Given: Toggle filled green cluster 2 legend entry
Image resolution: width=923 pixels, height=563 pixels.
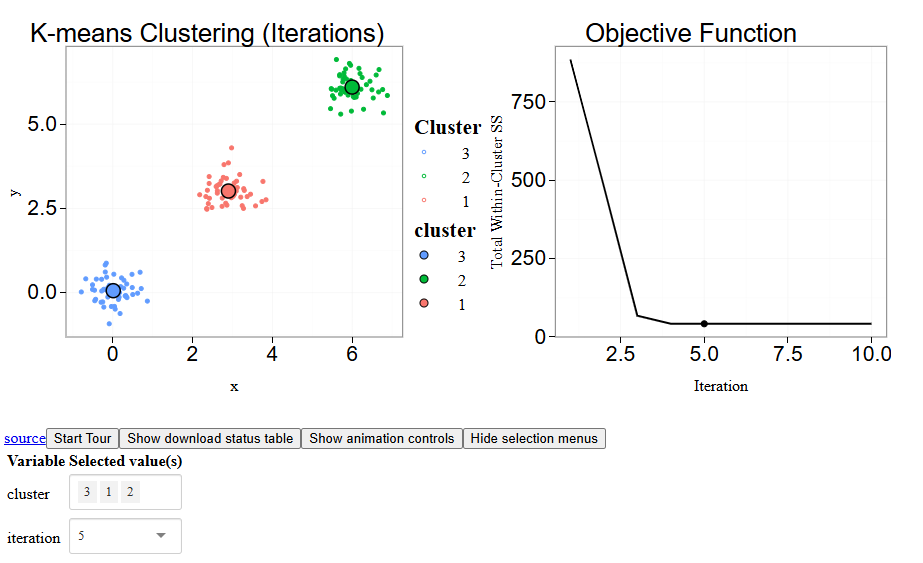Looking at the screenshot, I should (x=424, y=280).
